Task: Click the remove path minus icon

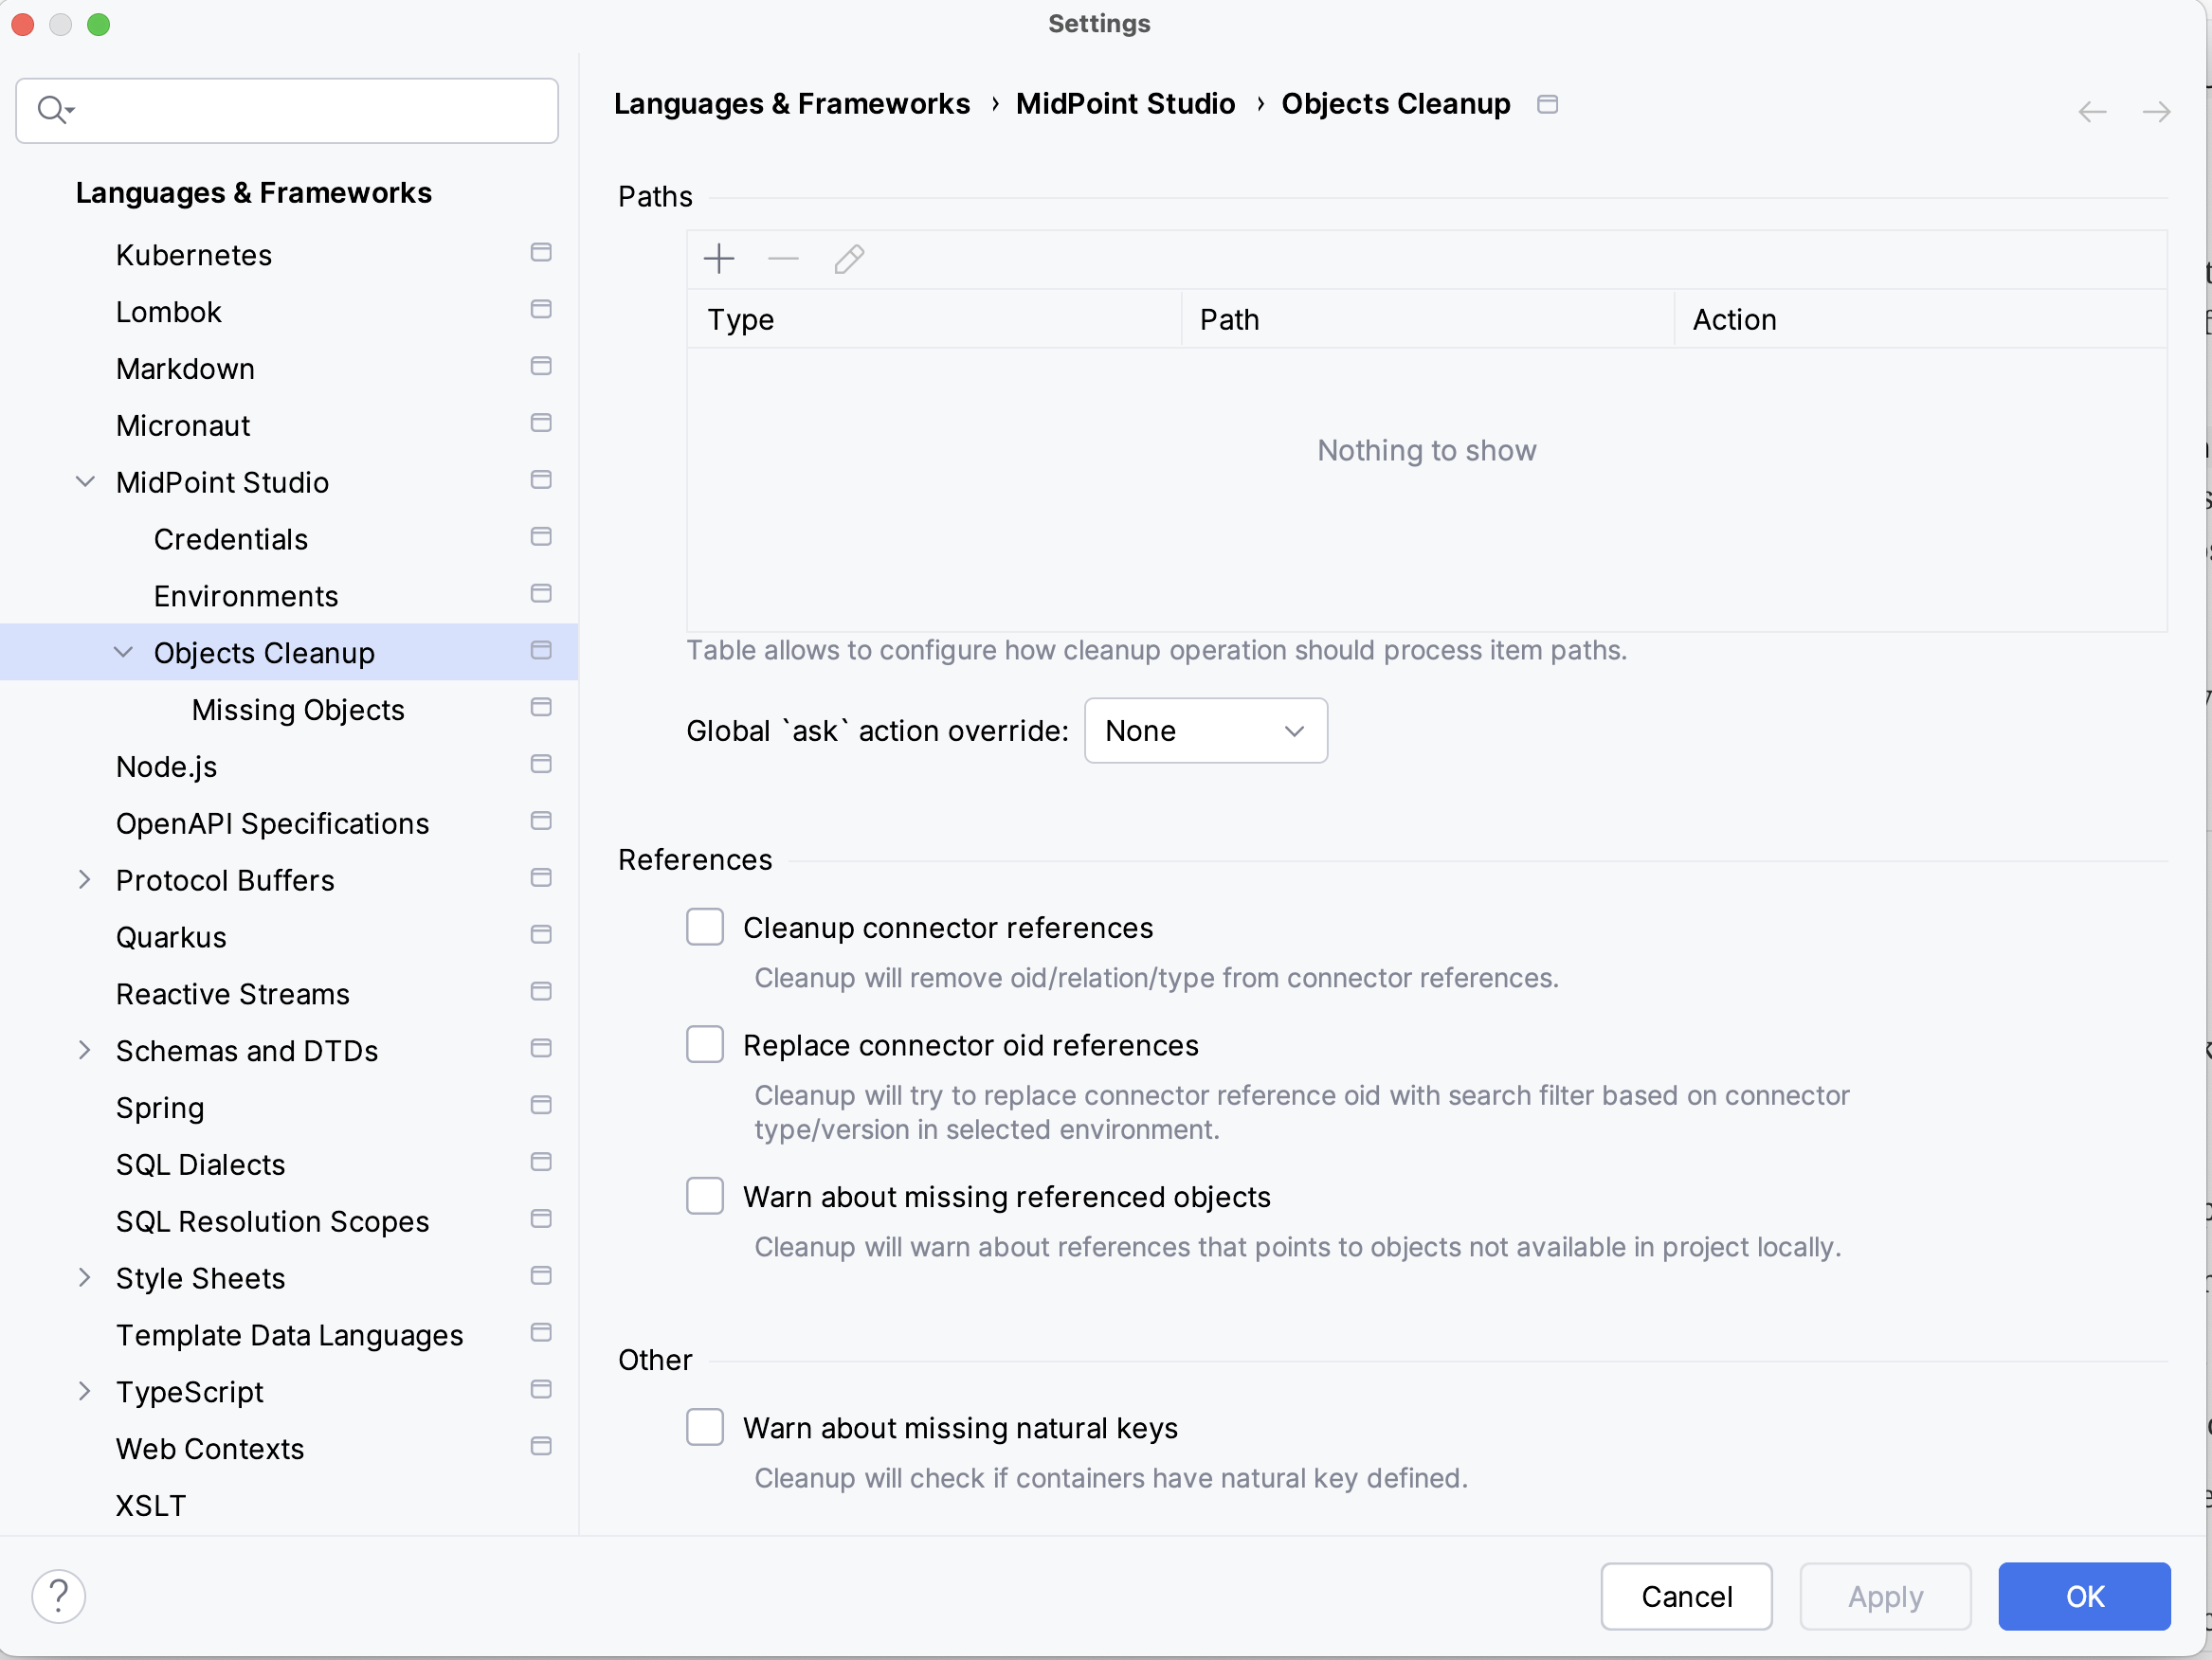Action: point(783,259)
